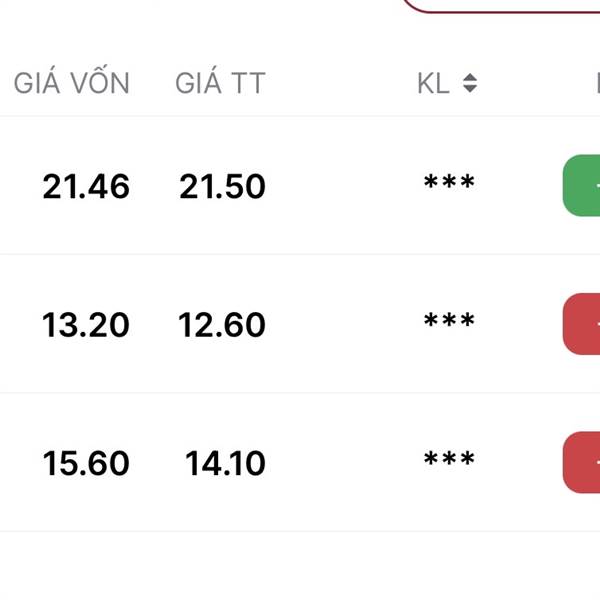The width and height of the screenshot is (600, 600).
Task: Click the cost price 21.46
Action: tap(86, 186)
